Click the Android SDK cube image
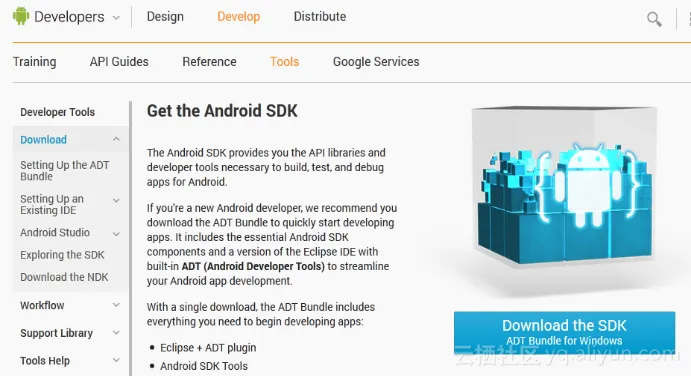The image size is (691, 376). [x=565, y=187]
